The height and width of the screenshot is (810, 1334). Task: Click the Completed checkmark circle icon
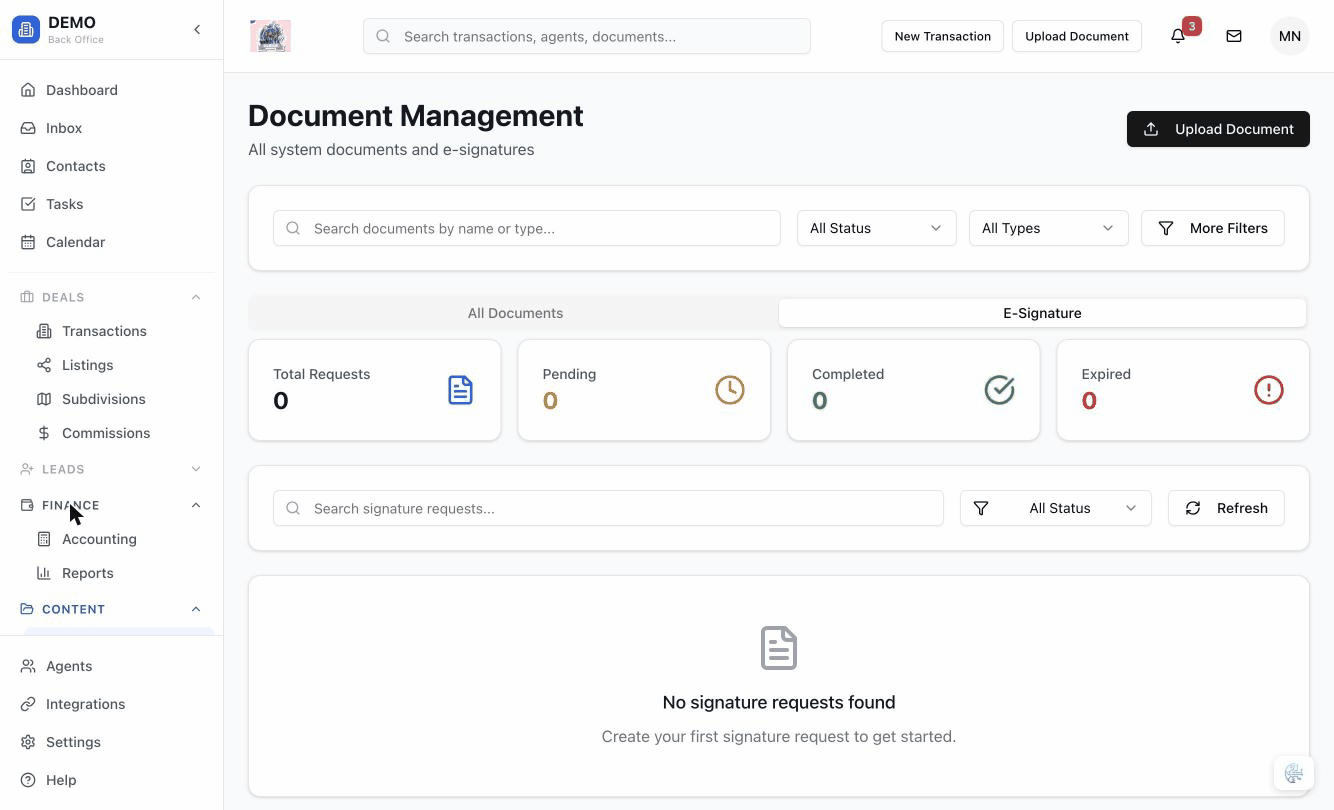click(999, 390)
